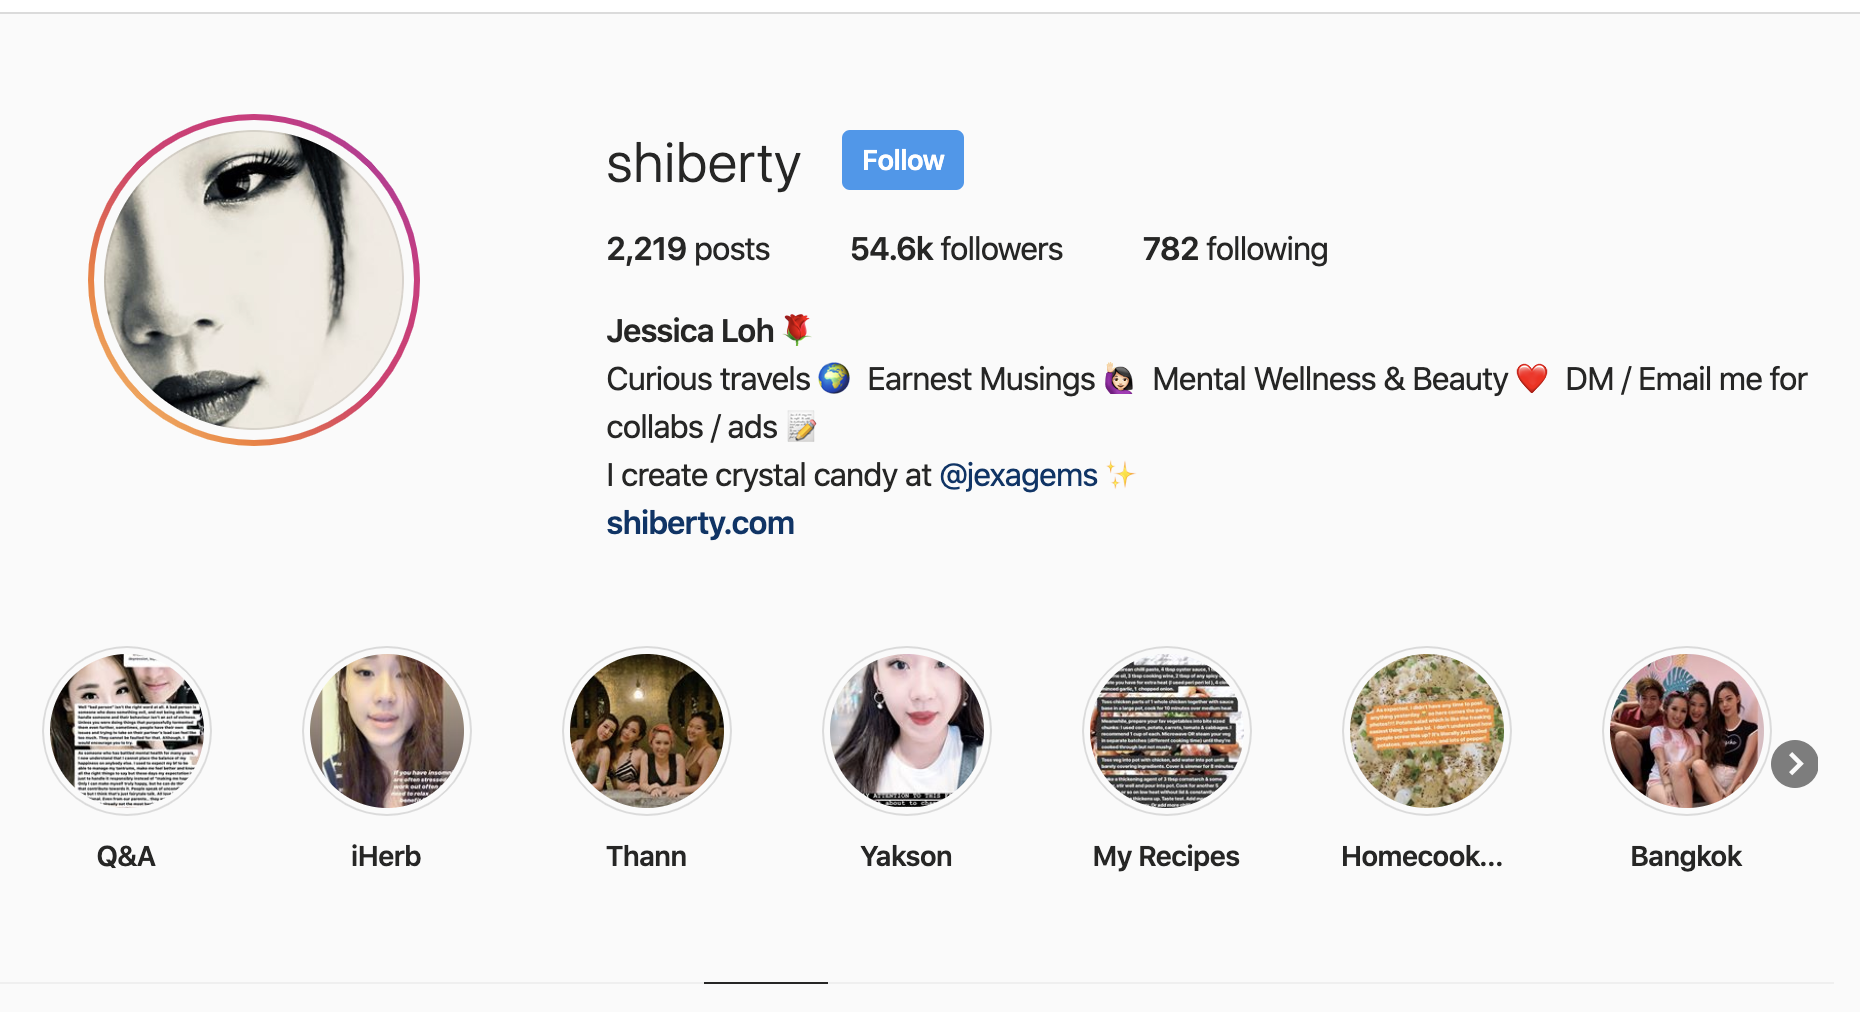The image size is (1860, 1012).
Task: Click the Thann highlight label text
Action: (646, 857)
